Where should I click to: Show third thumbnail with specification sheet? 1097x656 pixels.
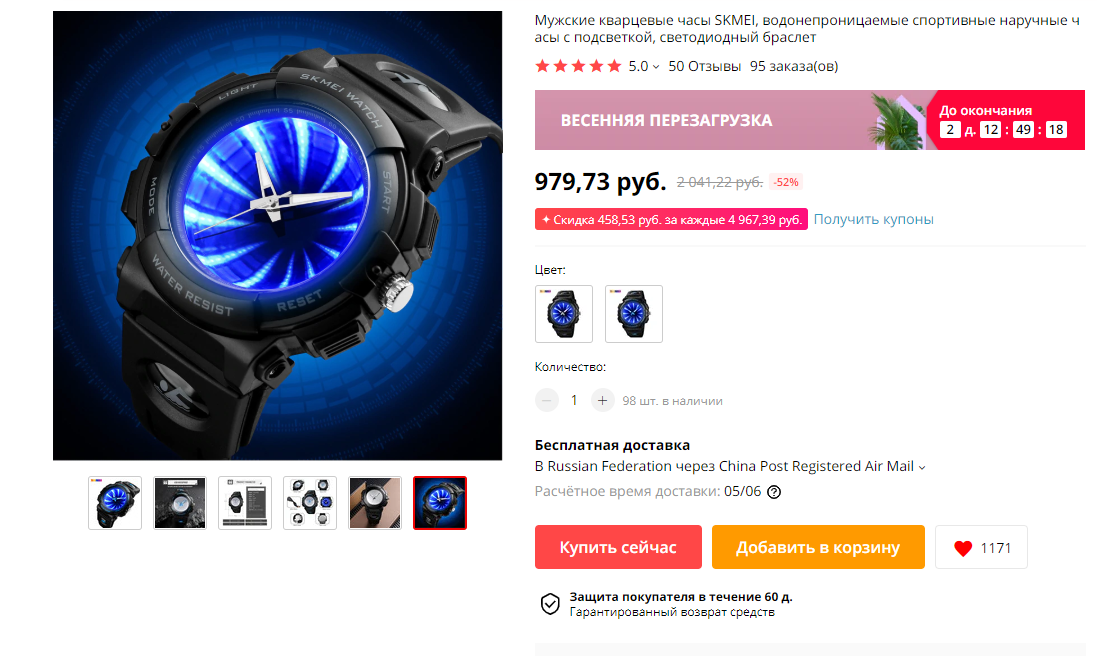click(x=245, y=503)
